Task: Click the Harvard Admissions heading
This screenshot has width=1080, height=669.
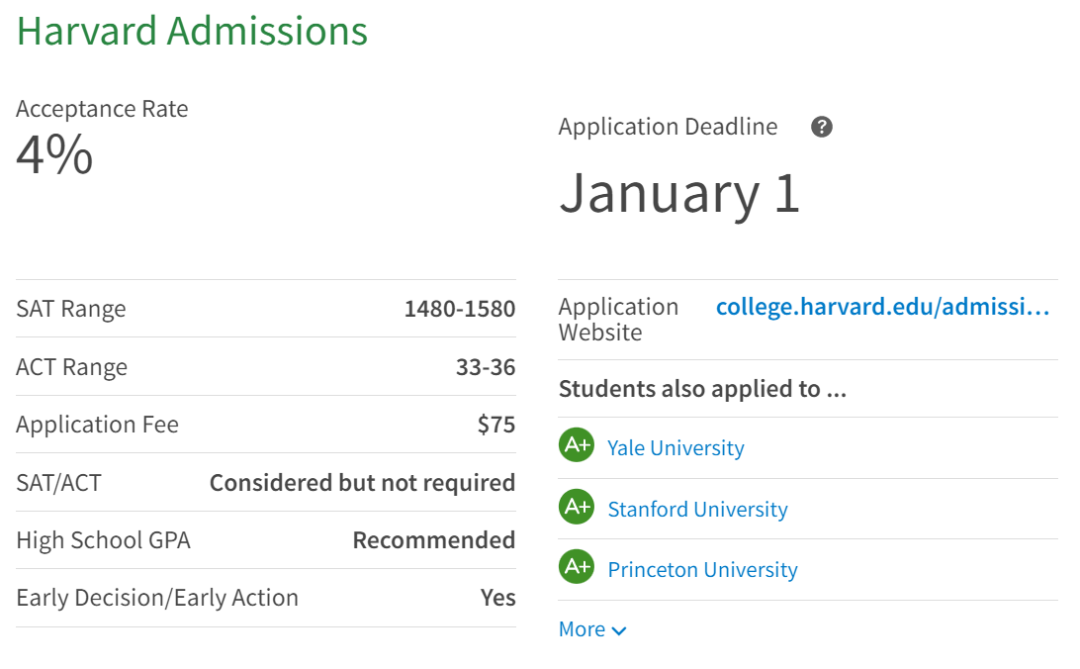Action: pyautogui.click(x=192, y=31)
